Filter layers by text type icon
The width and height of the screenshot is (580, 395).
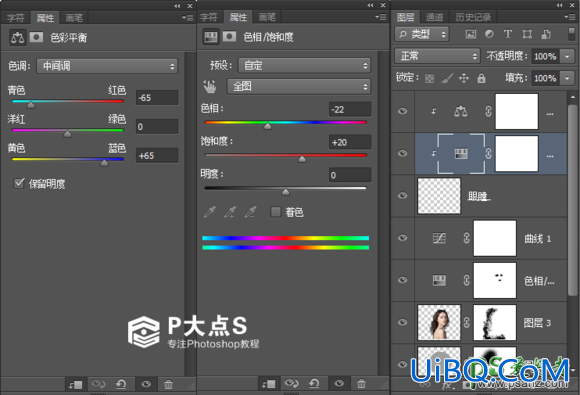pos(508,34)
